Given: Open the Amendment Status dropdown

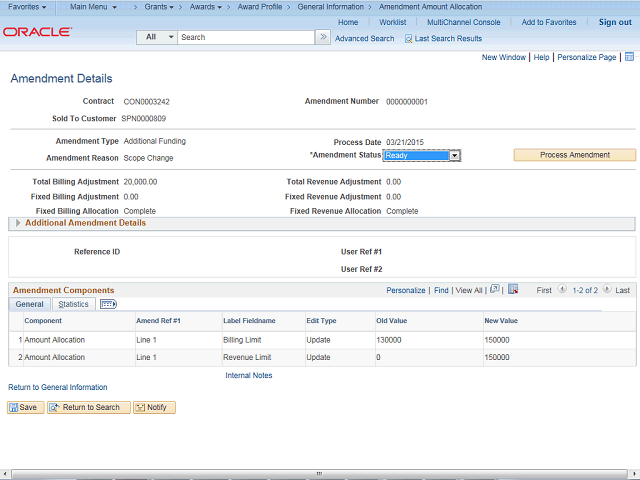Looking at the screenshot, I should [x=454, y=156].
